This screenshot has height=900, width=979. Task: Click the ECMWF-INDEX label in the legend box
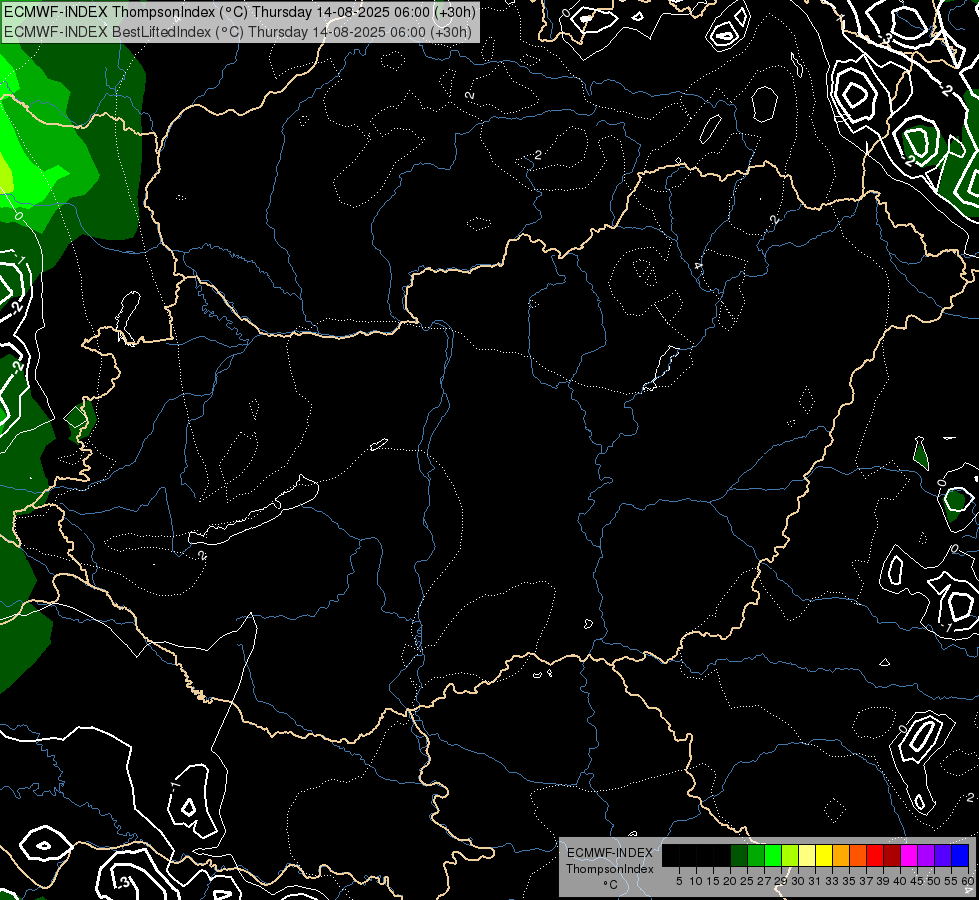(x=610, y=853)
